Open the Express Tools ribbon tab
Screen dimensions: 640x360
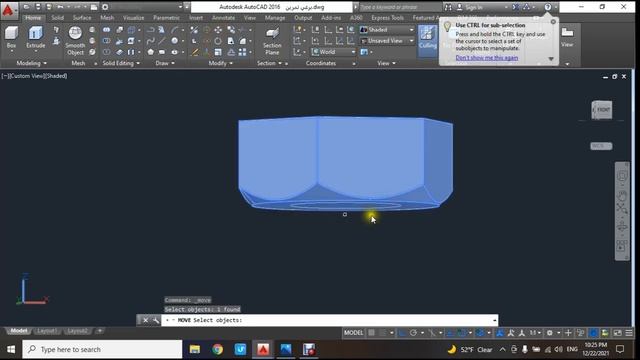click(x=387, y=18)
